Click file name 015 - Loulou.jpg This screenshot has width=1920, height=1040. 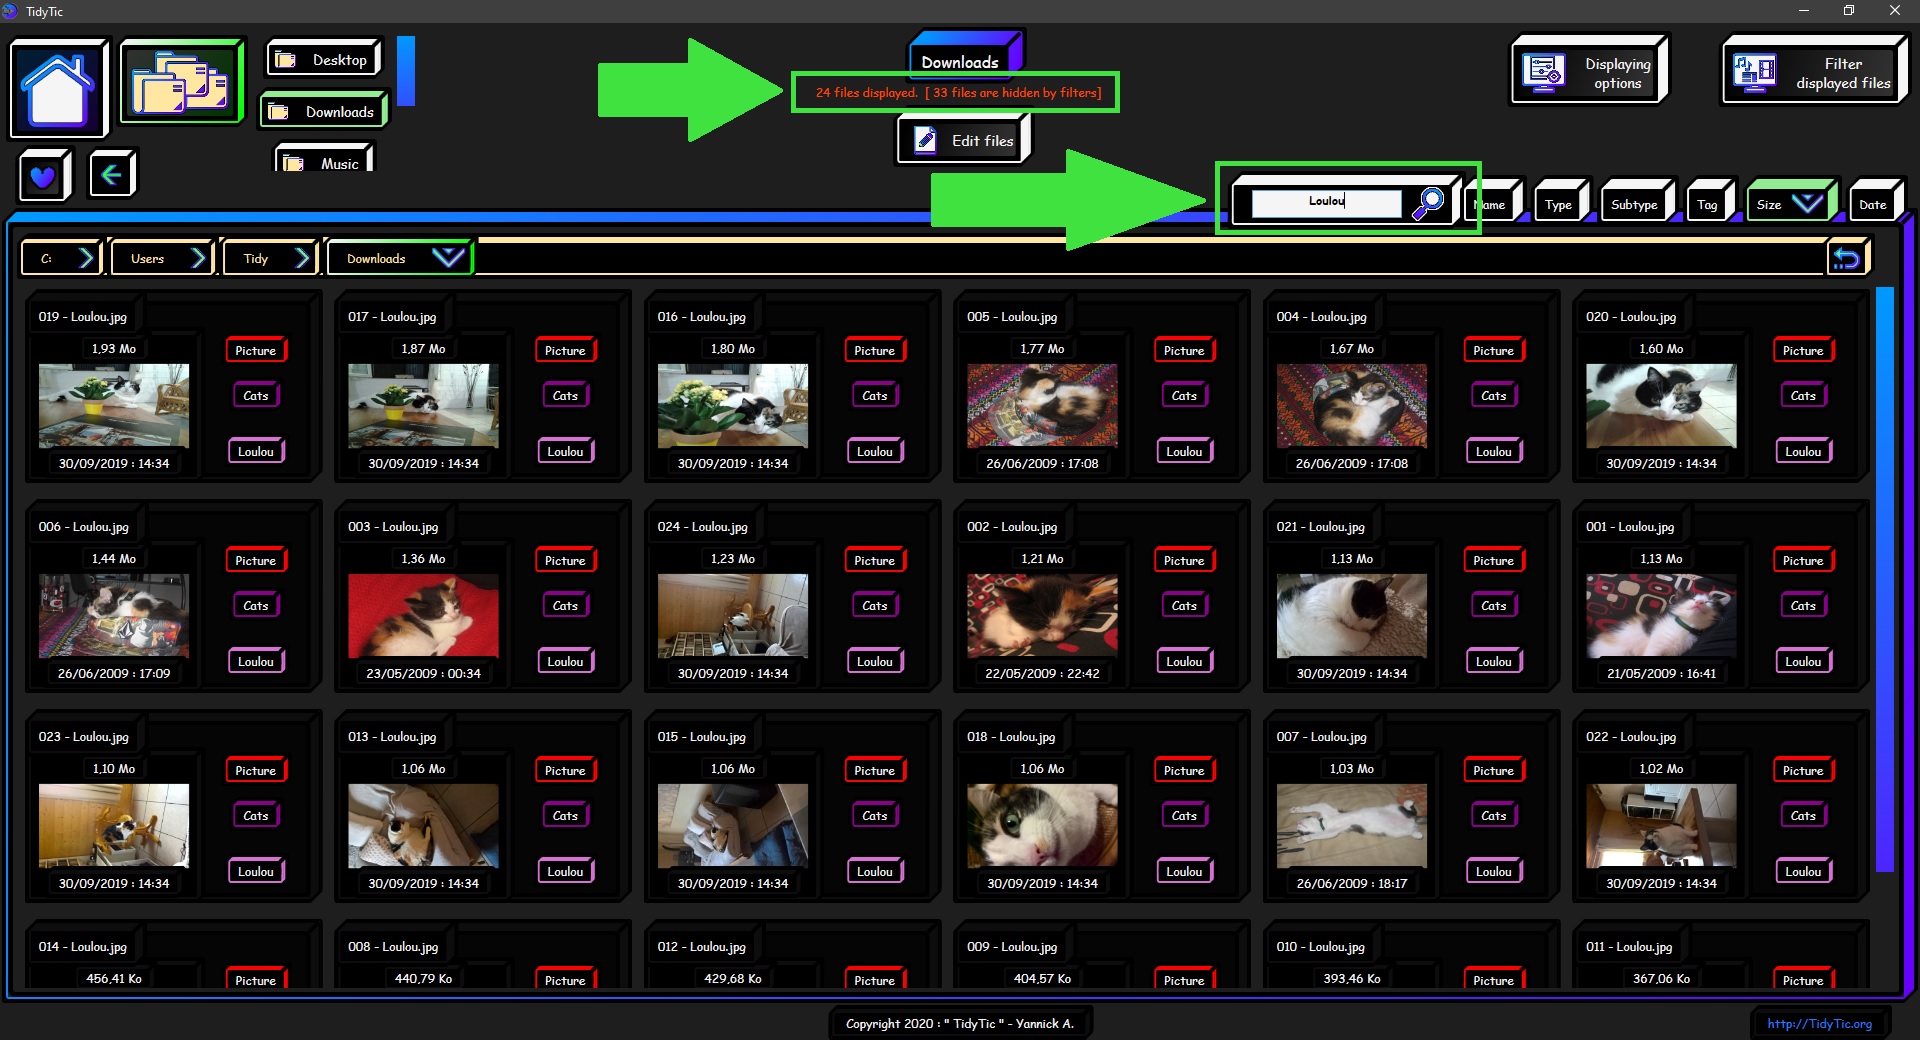(x=701, y=737)
